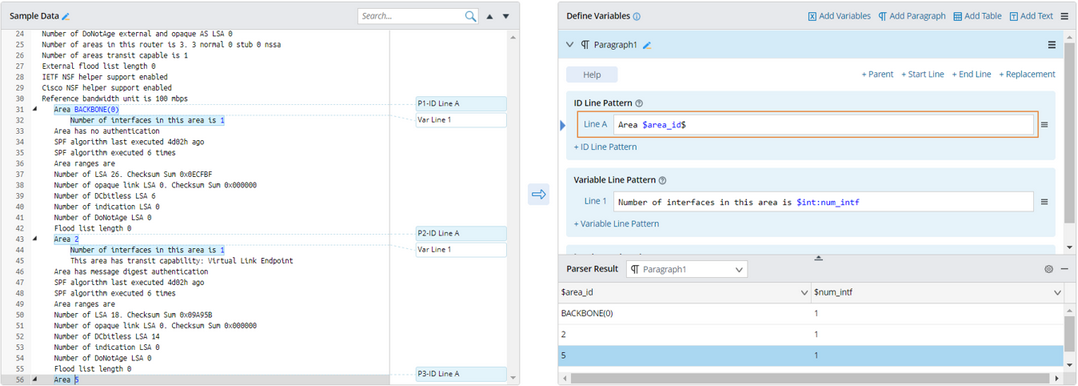This screenshot has width=1078, height=386.
Task: Open Line A pattern options menu icon
Action: pyautogui.click(x=1044, y=125)
